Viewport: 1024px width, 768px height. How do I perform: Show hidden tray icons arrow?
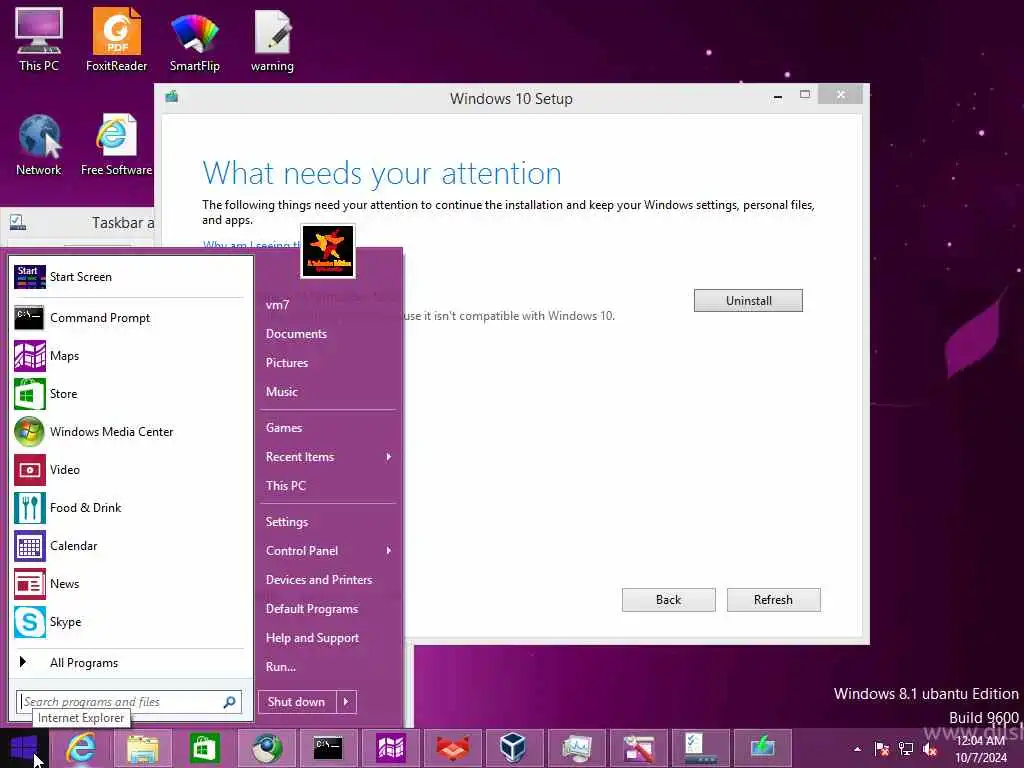857,749
